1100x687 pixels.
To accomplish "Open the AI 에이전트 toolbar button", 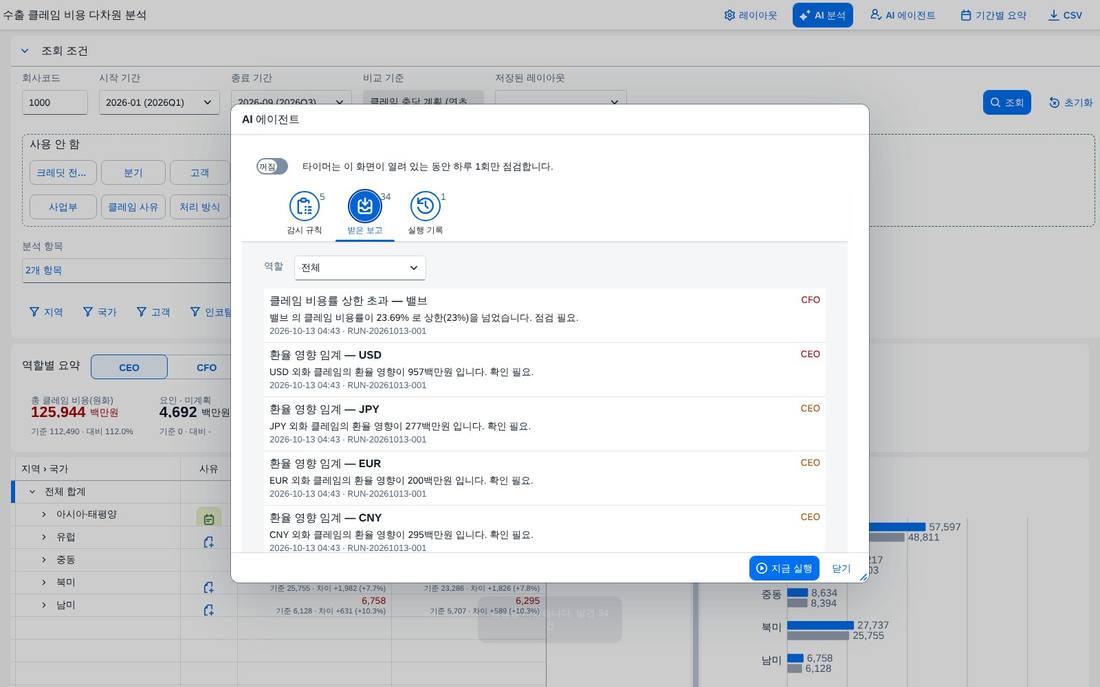I will coord(902,15).
